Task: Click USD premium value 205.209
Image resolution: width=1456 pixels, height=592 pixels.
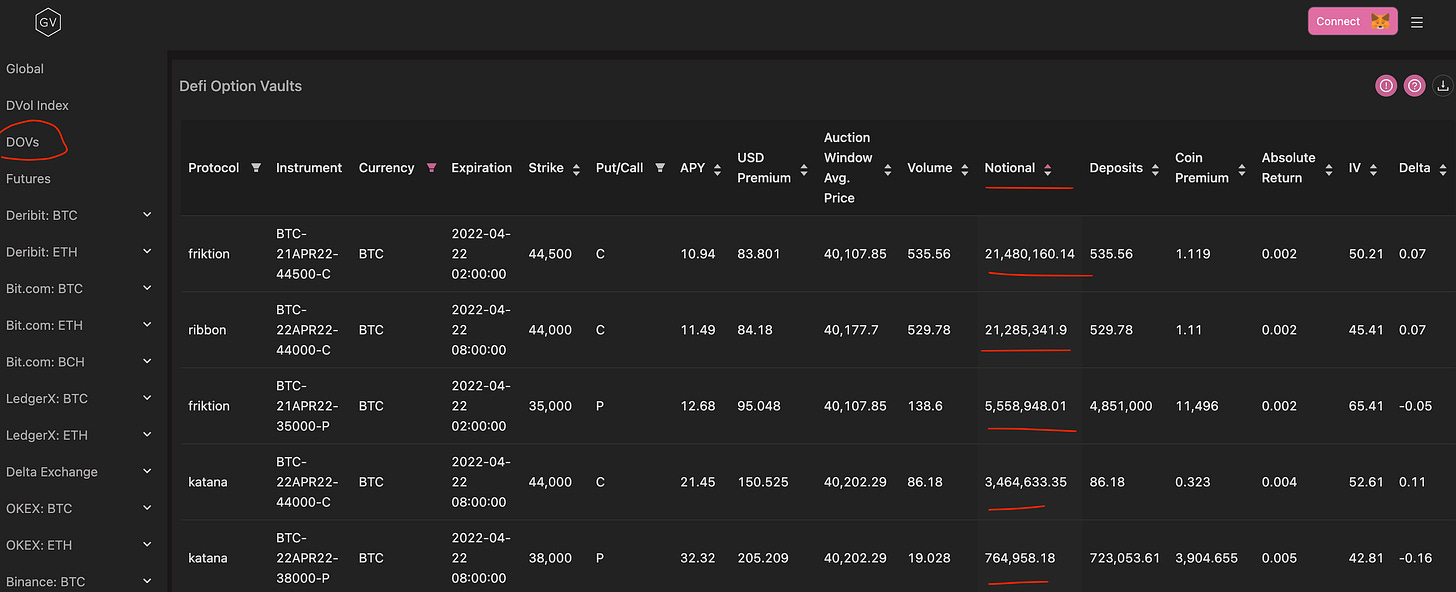Action: (763, 558)
